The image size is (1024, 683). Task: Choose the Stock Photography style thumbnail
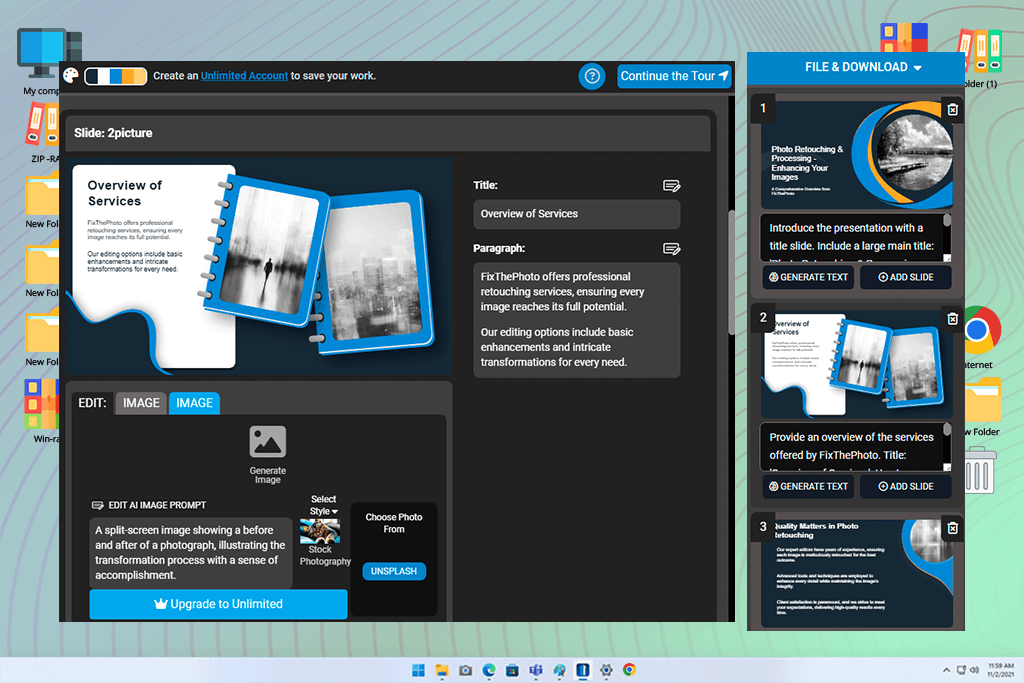tap(320, 532)
